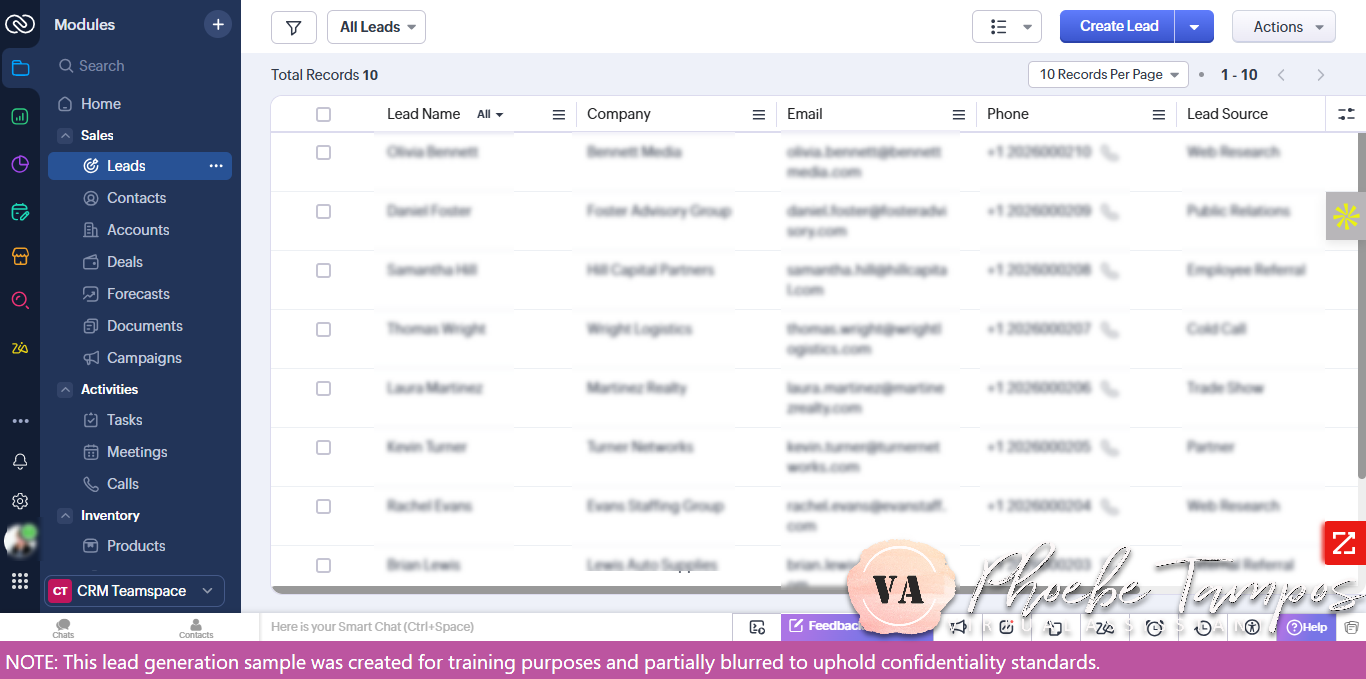The image size is (1366, 679).
Task: Click the Create Lead button
Action: click(x=1116, y=26)
